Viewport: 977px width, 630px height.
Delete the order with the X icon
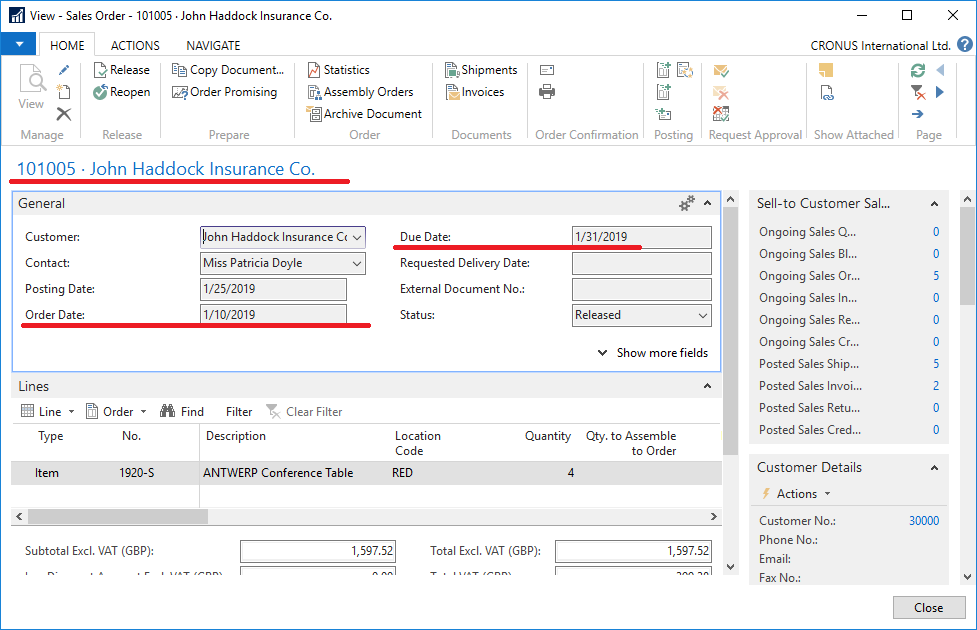click(x=64, y=114)
